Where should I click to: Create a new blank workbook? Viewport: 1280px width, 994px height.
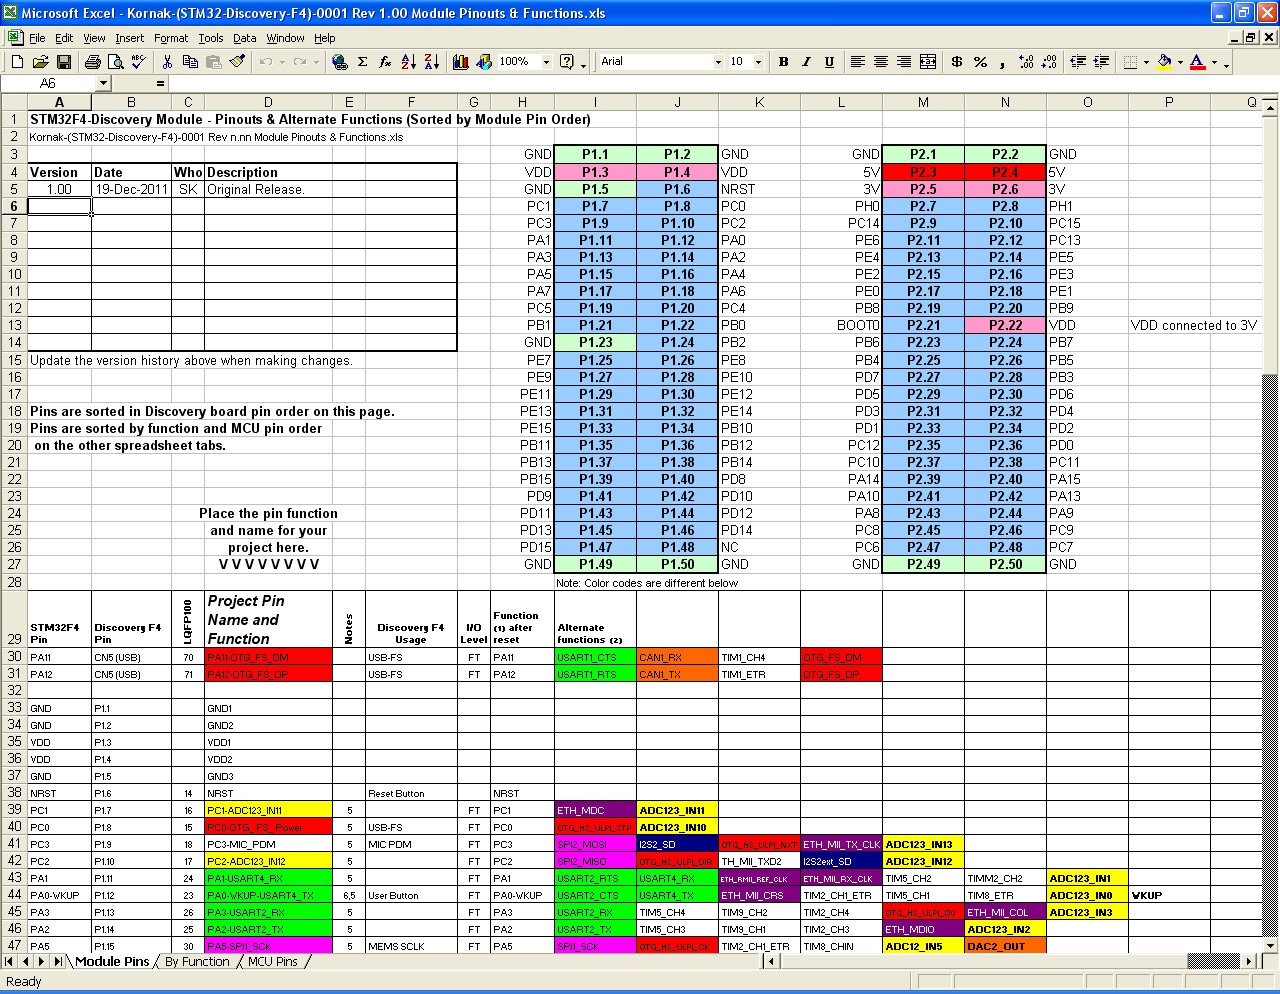click(x=19, y=62)
